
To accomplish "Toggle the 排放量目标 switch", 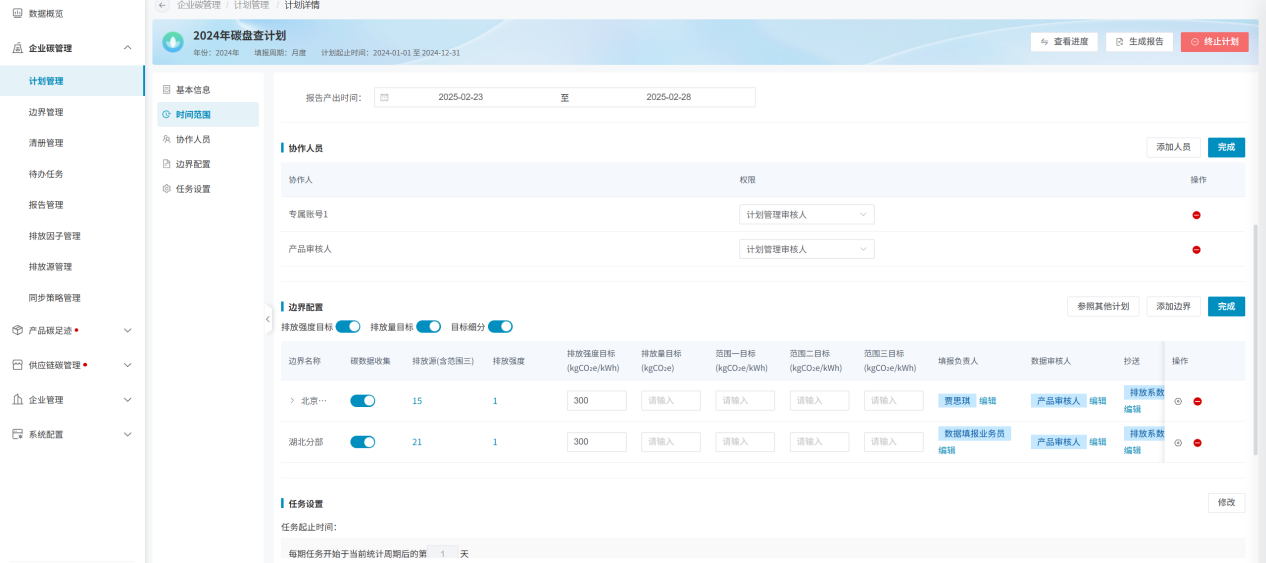I will coord(428,327).
